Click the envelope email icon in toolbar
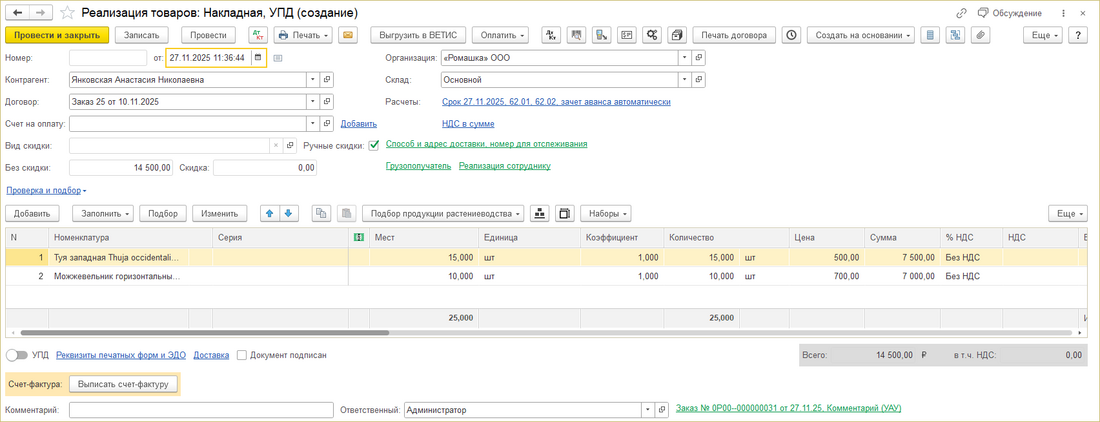This screenshot has height=422, width=1100. [x=349, y=35]
